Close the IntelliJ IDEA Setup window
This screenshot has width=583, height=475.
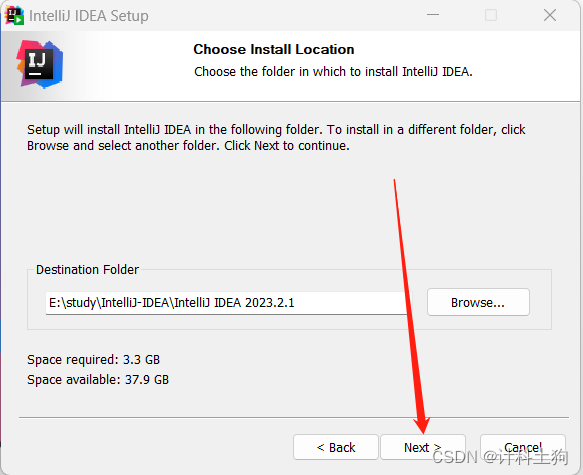tap(550, 15)
